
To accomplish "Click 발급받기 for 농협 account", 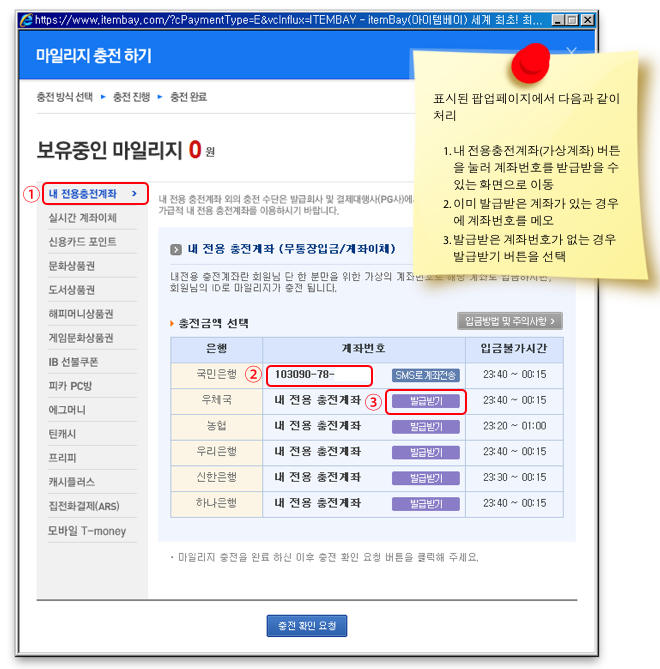I will 426,427.
